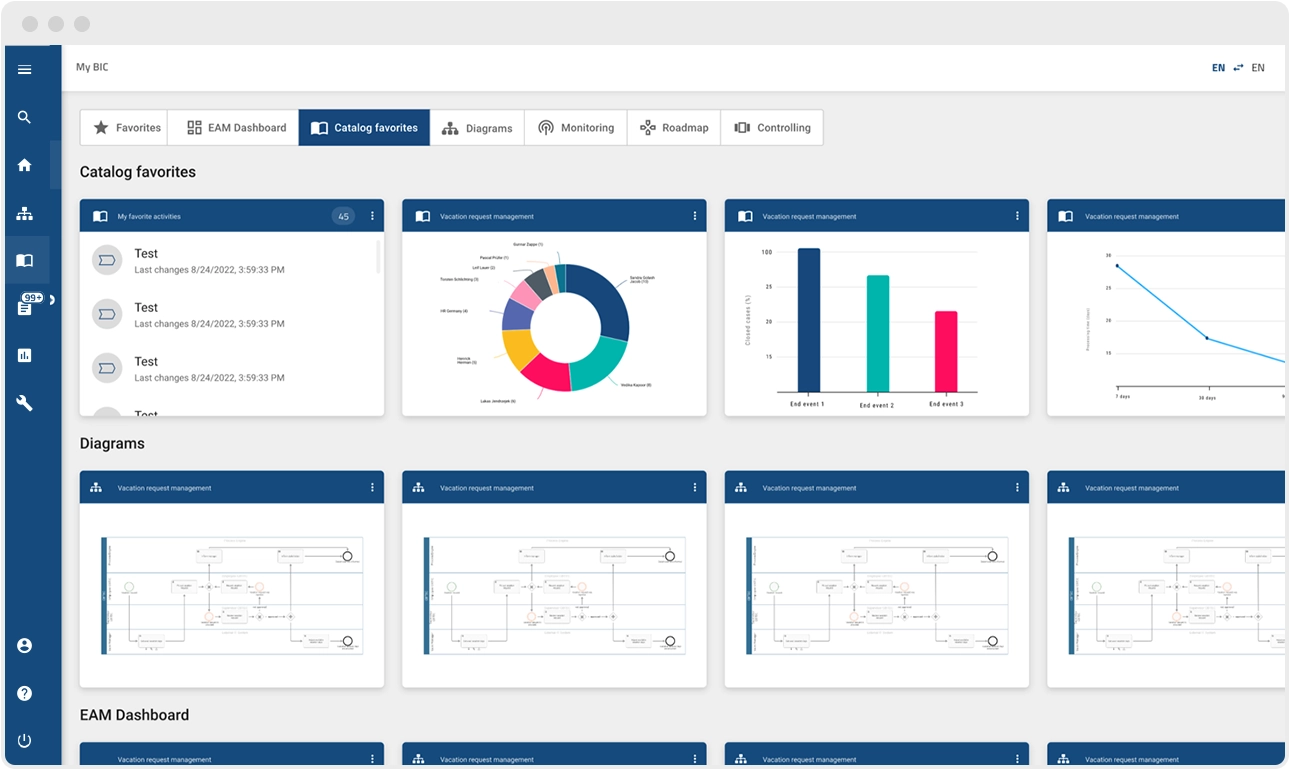The image size is (1290, 770).
Task: Open the user profile sidebar icon
Action: pyautogui.click(x=25, y=646)
